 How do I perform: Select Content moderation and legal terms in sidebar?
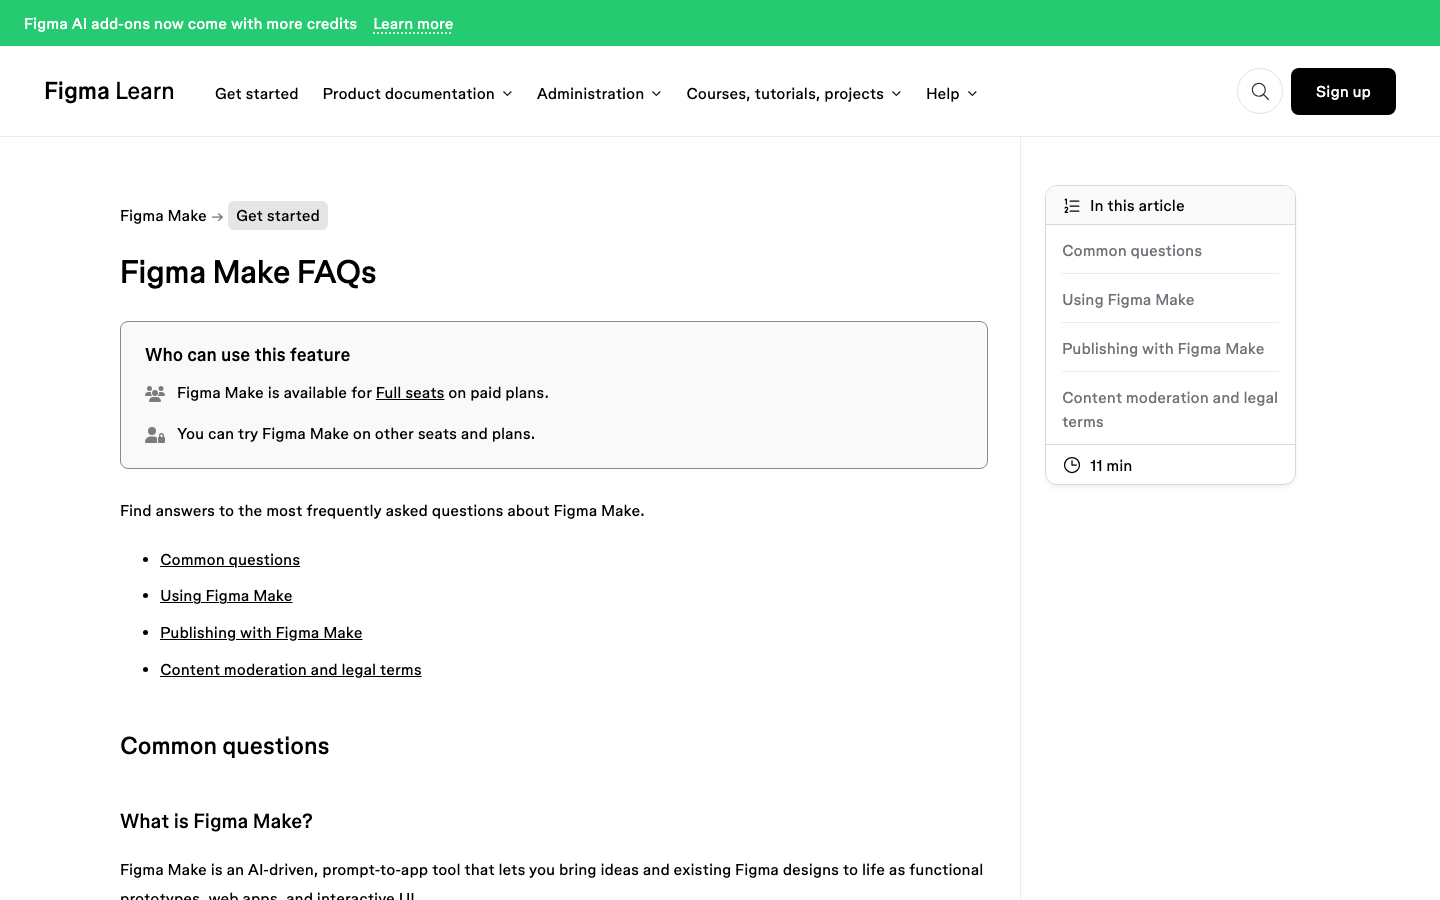[x=1170, y=409]
